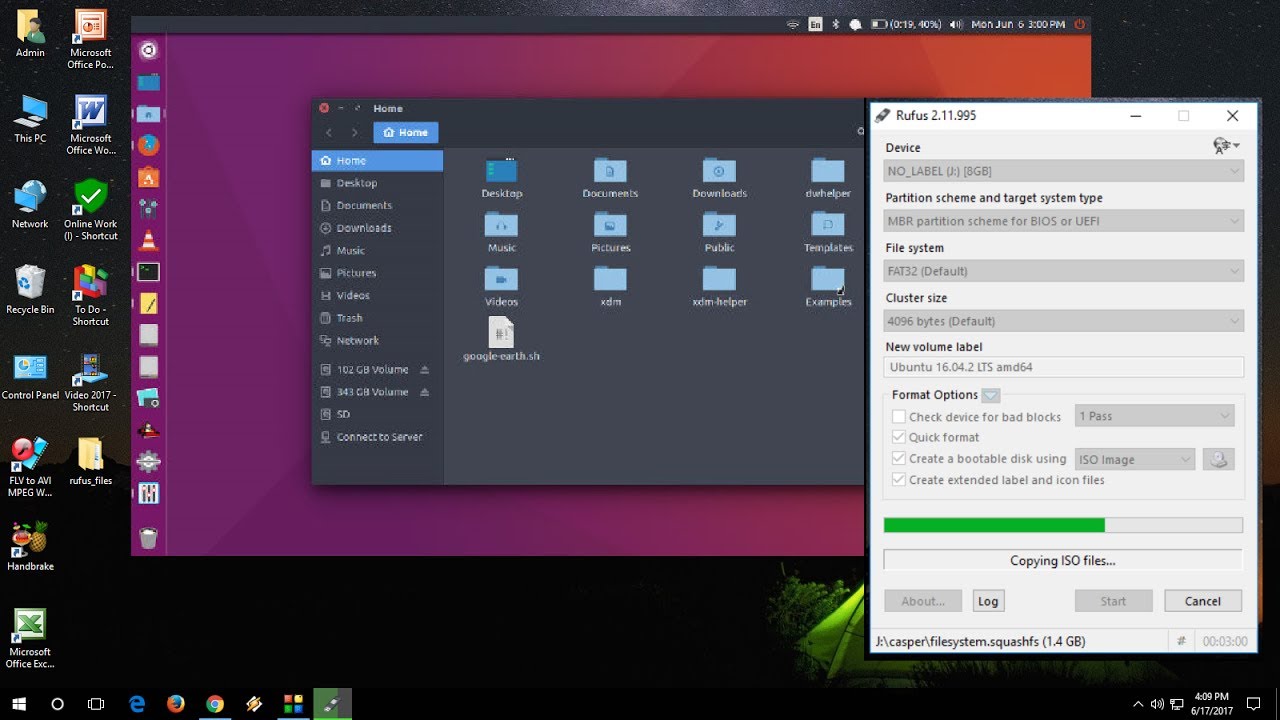
Task: Open the Handbrake desktop shortcut
Action: coord(30,548)
